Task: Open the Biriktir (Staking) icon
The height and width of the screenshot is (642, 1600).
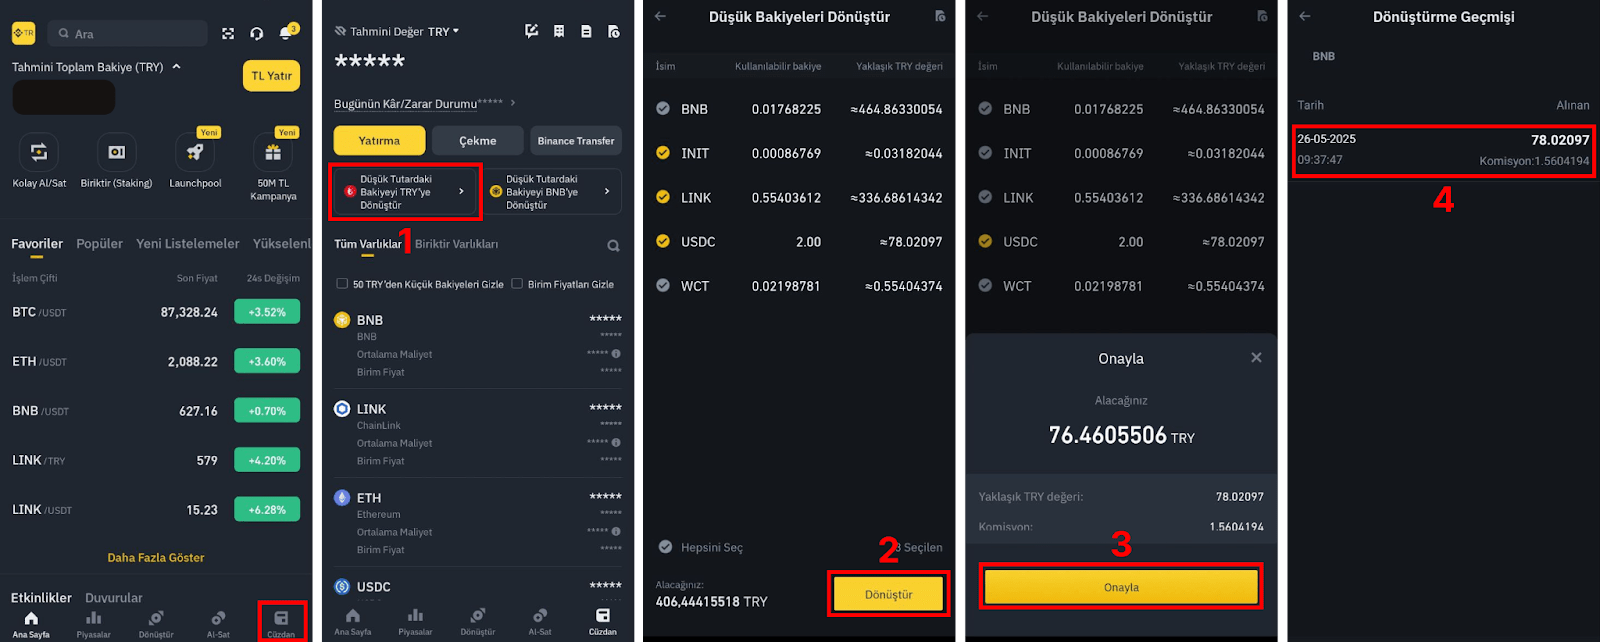Action: [x=117, y=152]
